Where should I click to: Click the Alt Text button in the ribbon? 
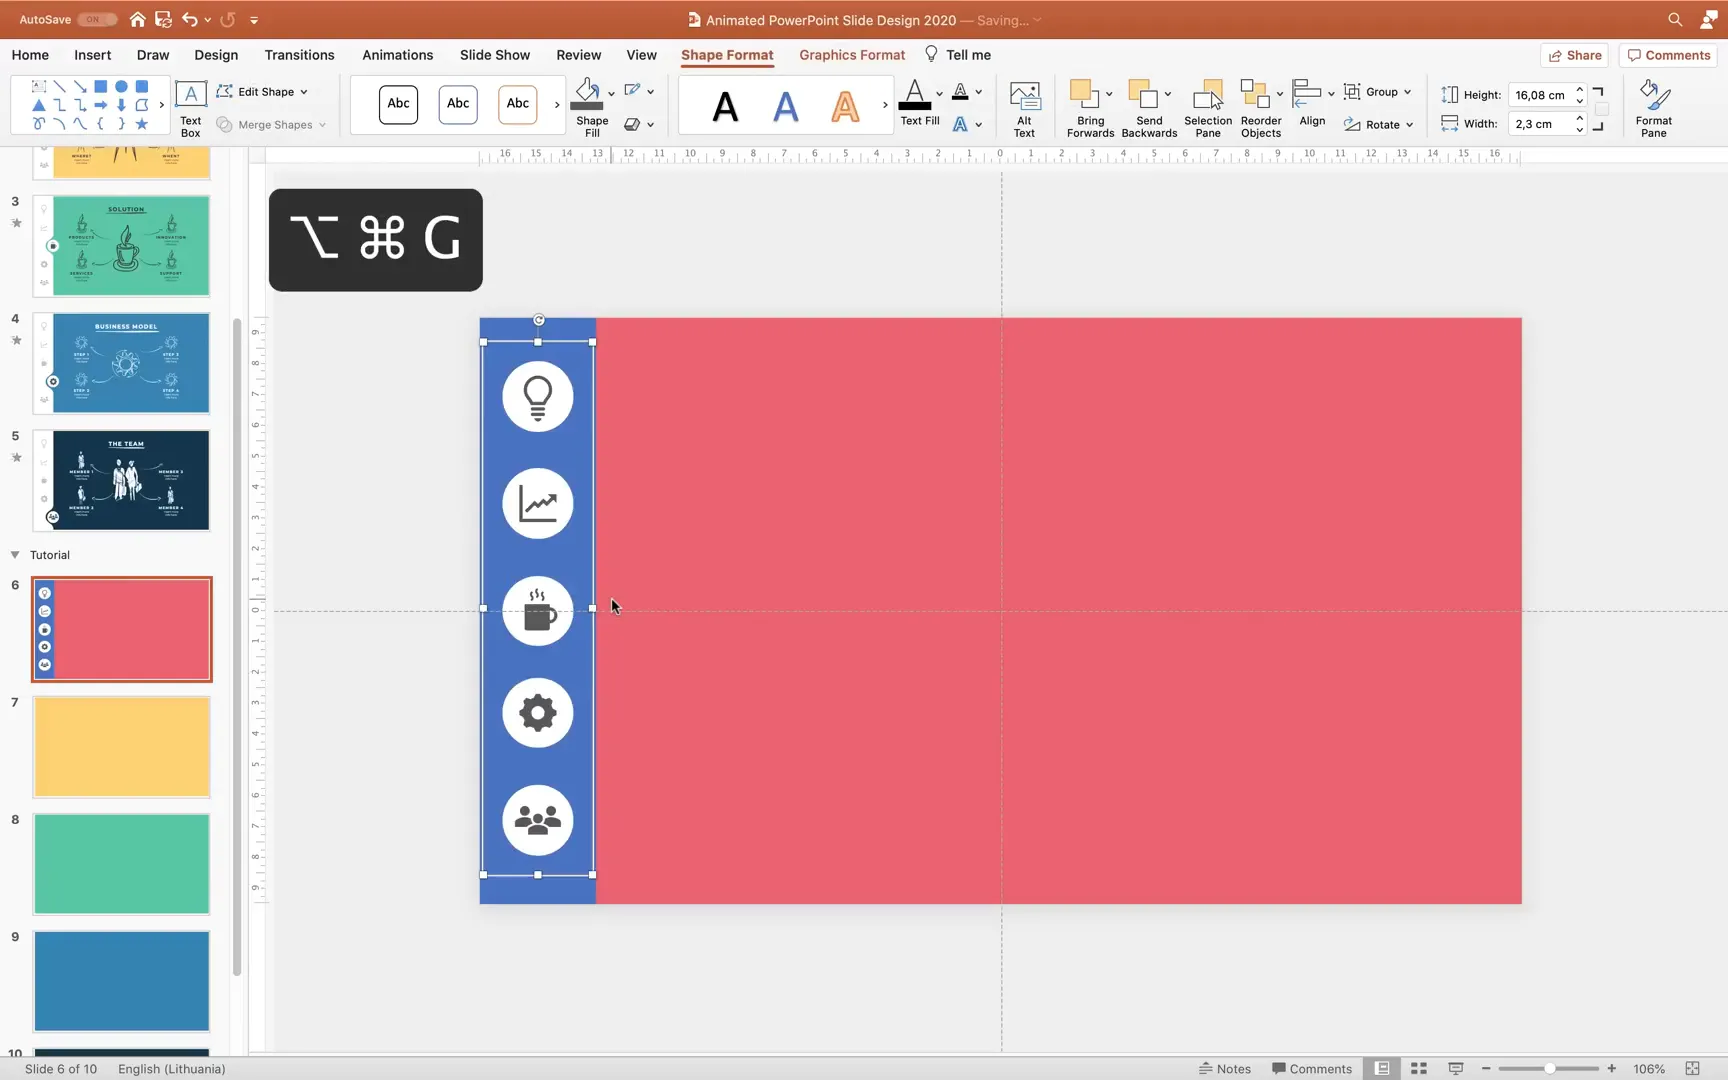tap(1024, 105)
